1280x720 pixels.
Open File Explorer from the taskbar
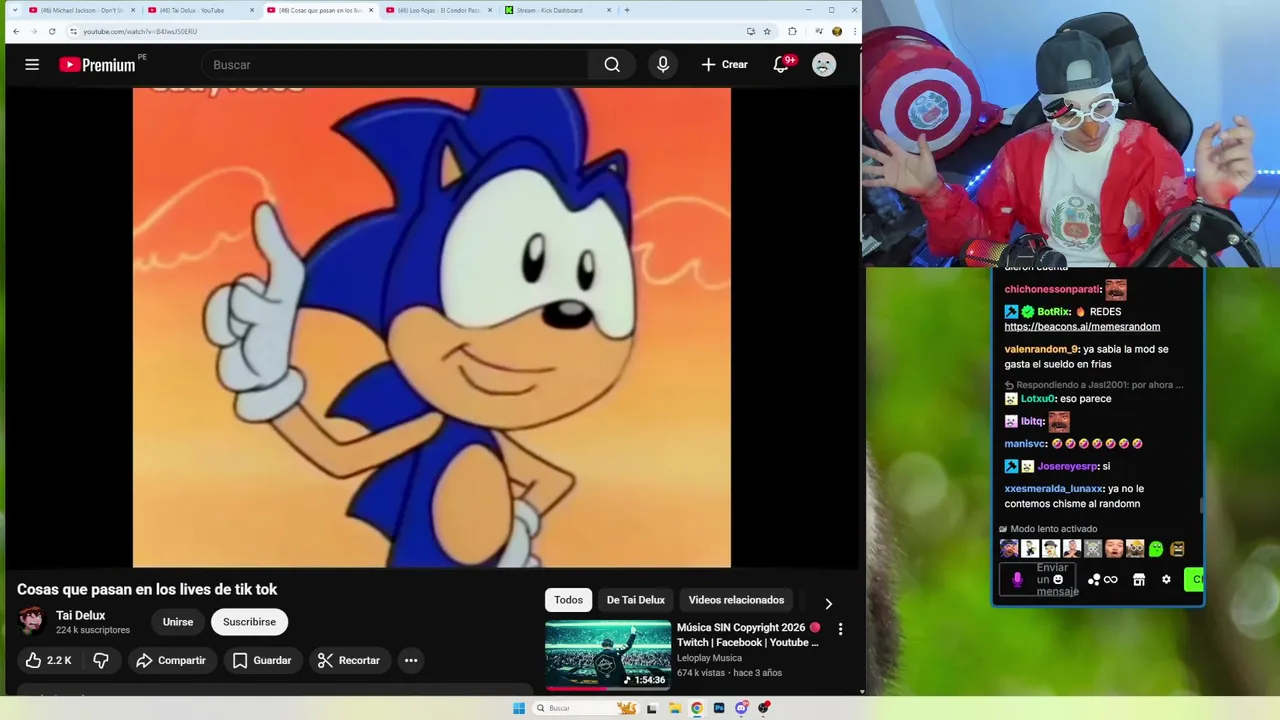(675, 708)
